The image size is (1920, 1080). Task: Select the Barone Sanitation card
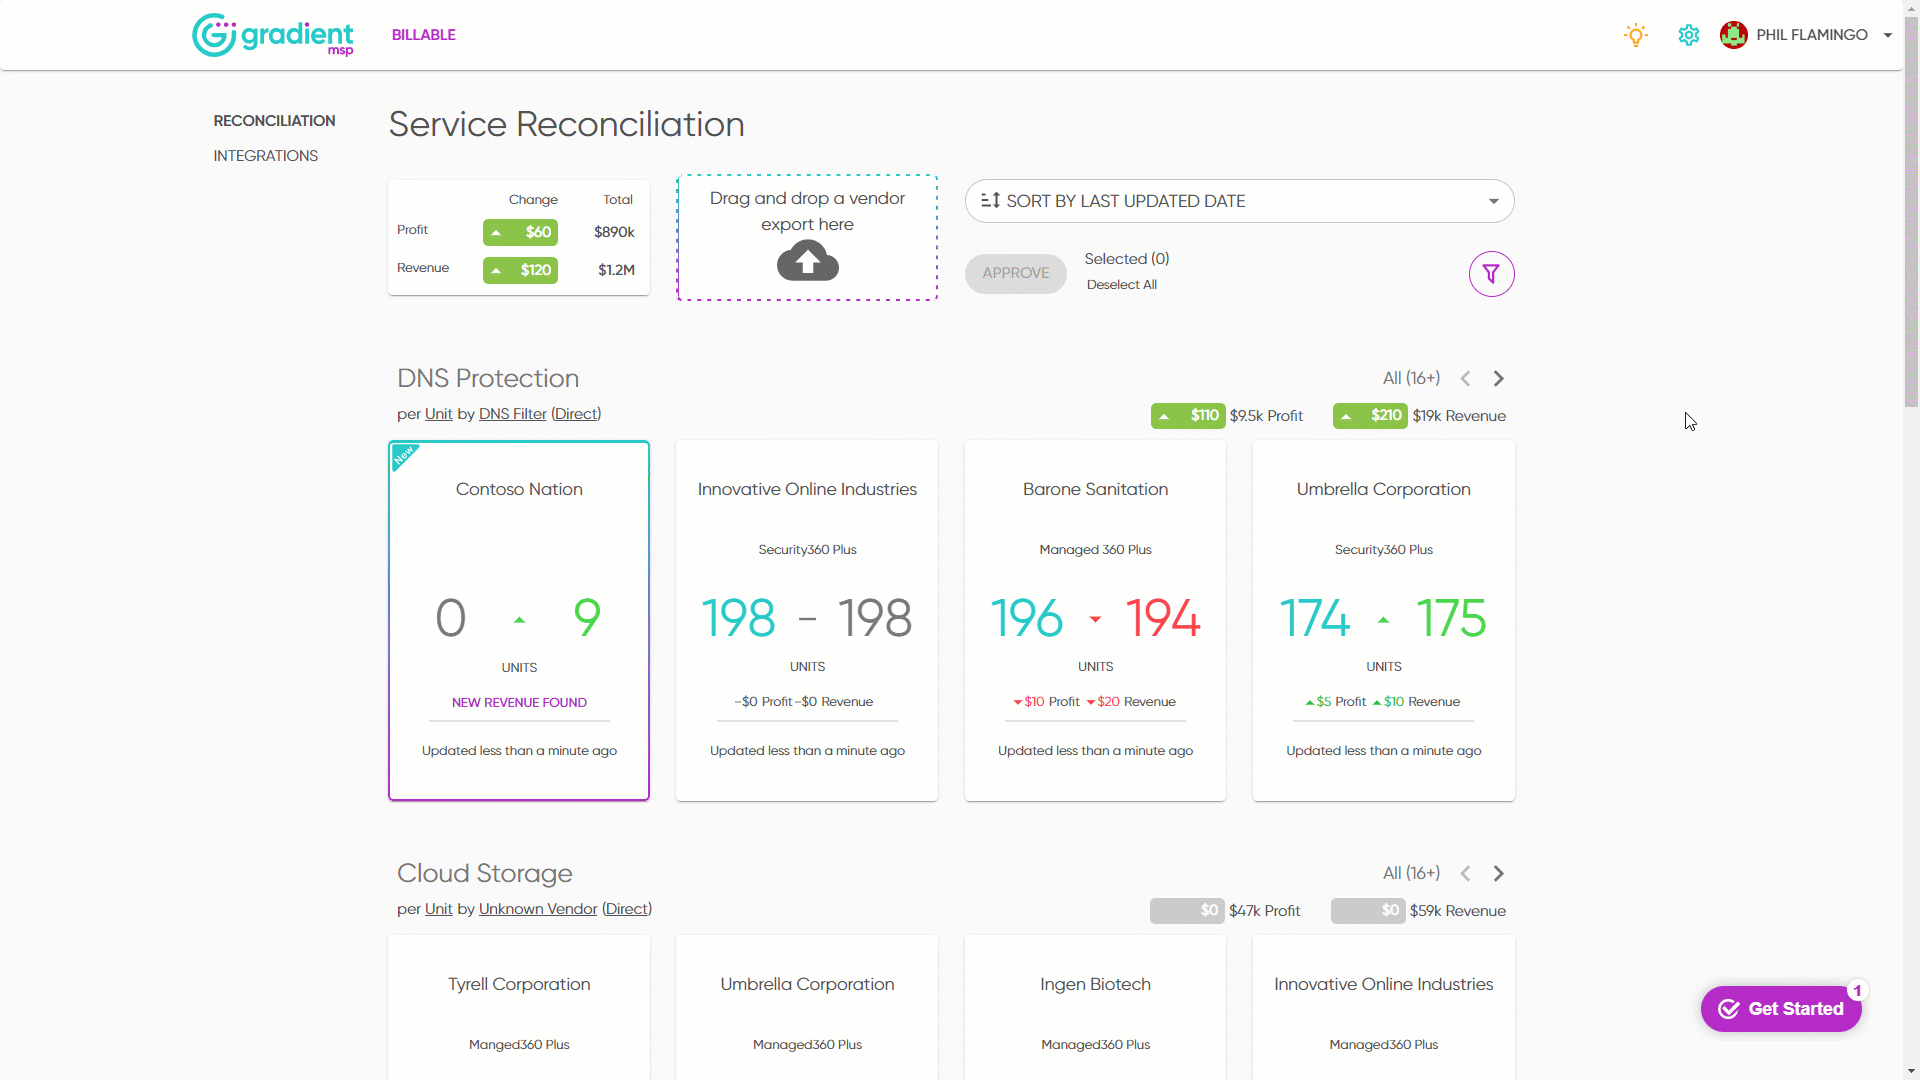(x=1095, y=620)
